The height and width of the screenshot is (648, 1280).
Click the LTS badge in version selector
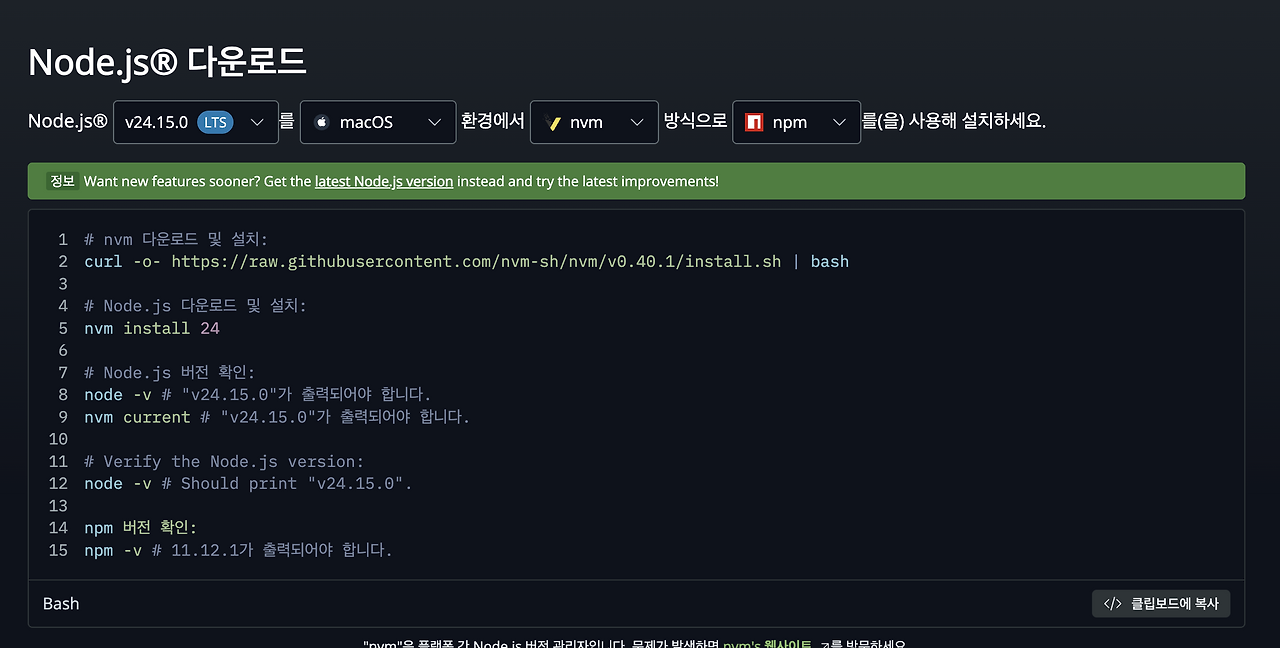coord(216,122)
